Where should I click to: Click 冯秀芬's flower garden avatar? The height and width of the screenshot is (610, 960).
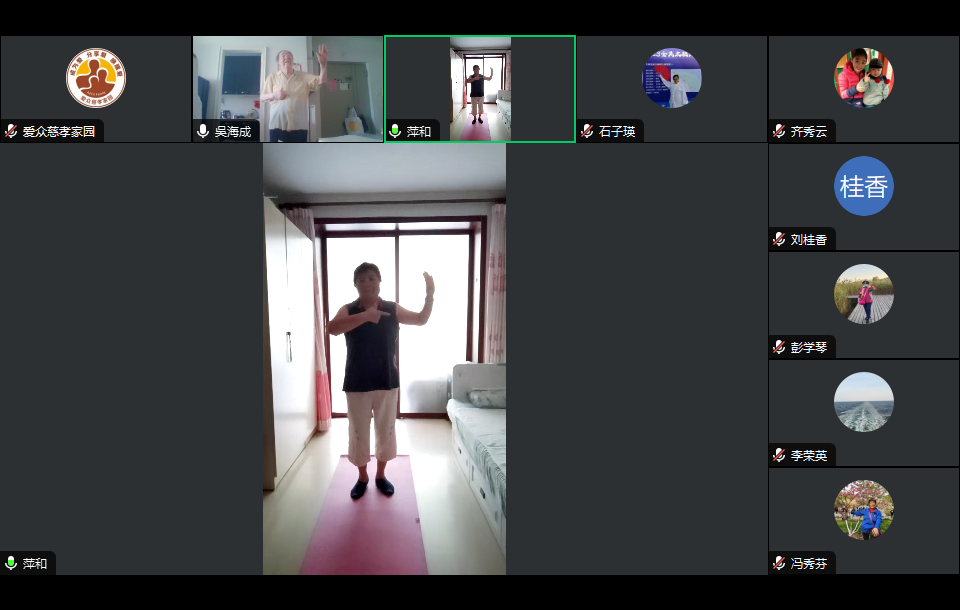(x=864, y=510)
